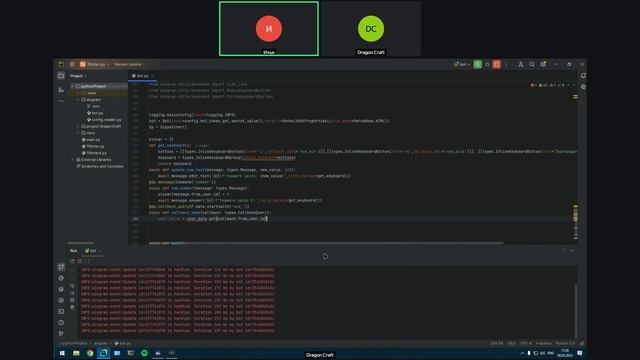Viewport: 640px width, 360px height.
Task: Hide the Run tool window with minimize icon
Action: [x=572, y=251]
